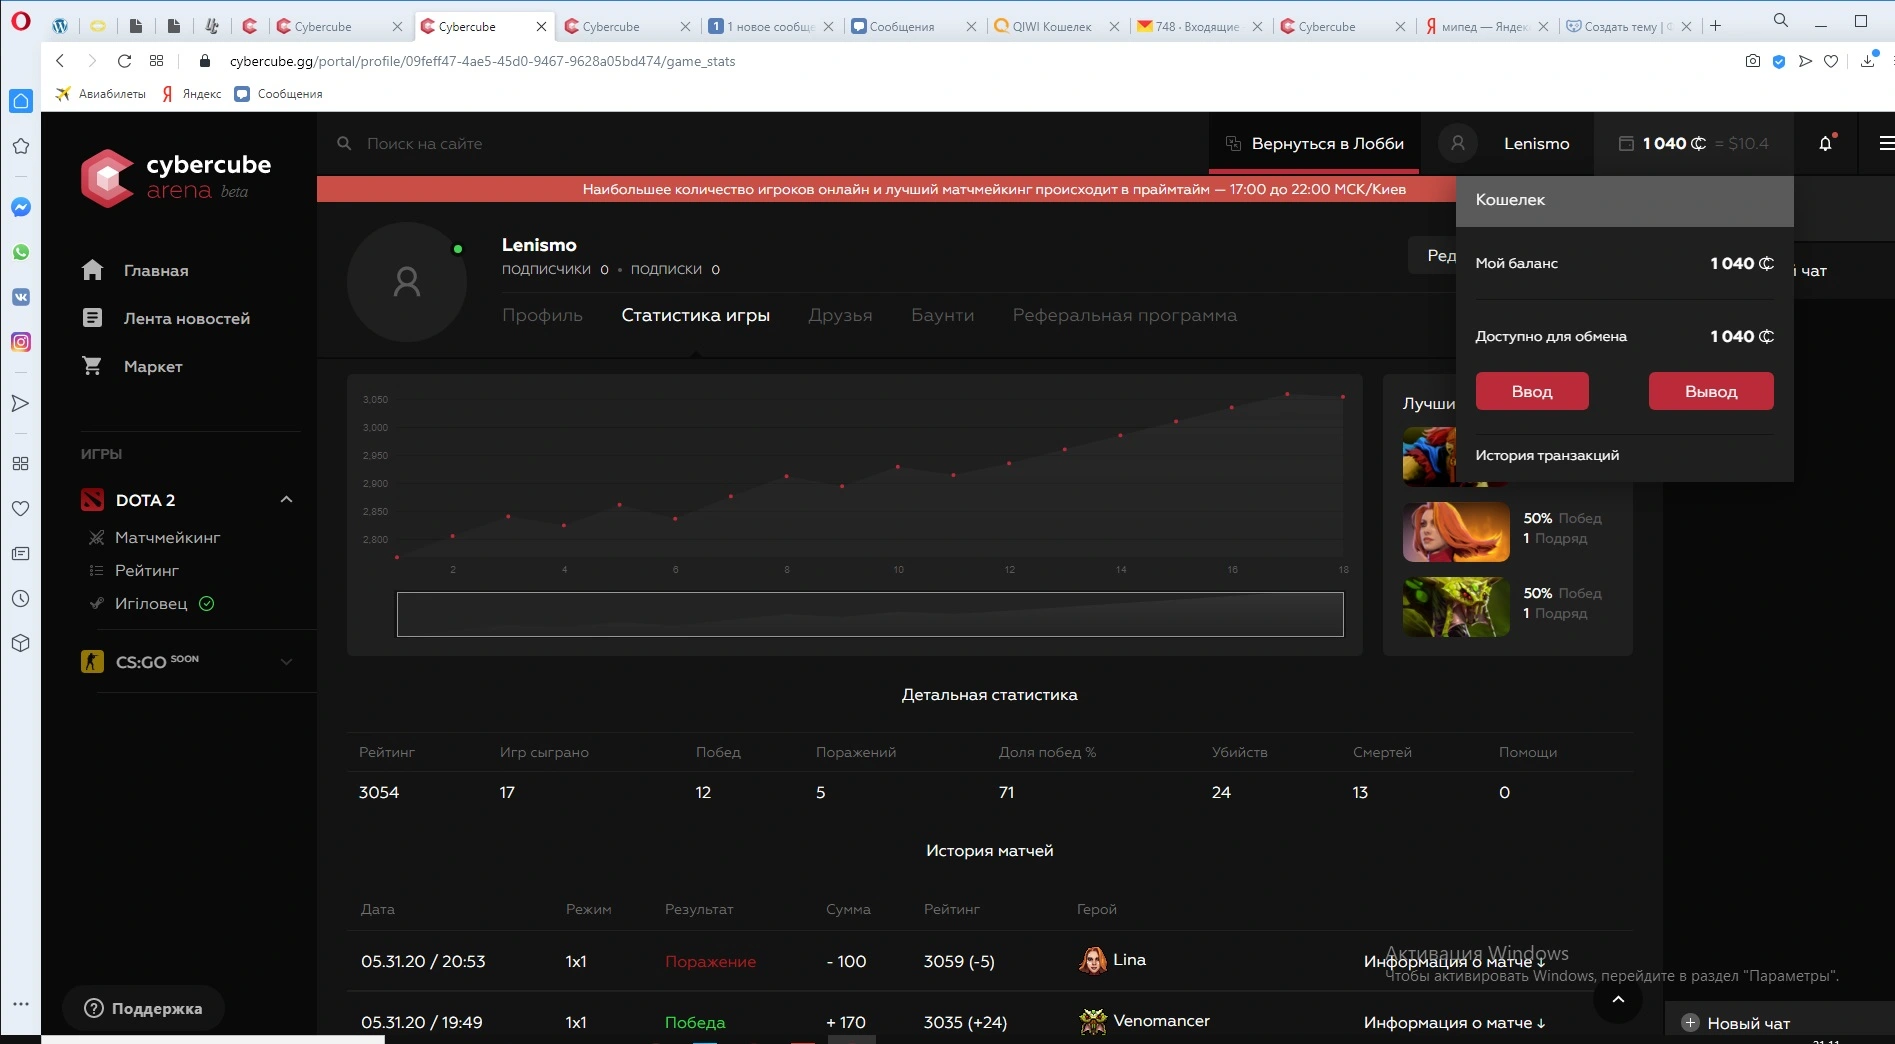Open the Баунти tab
This screenshot has width=1895, height=1044.
pyautogui.click(x=942, y=315)
